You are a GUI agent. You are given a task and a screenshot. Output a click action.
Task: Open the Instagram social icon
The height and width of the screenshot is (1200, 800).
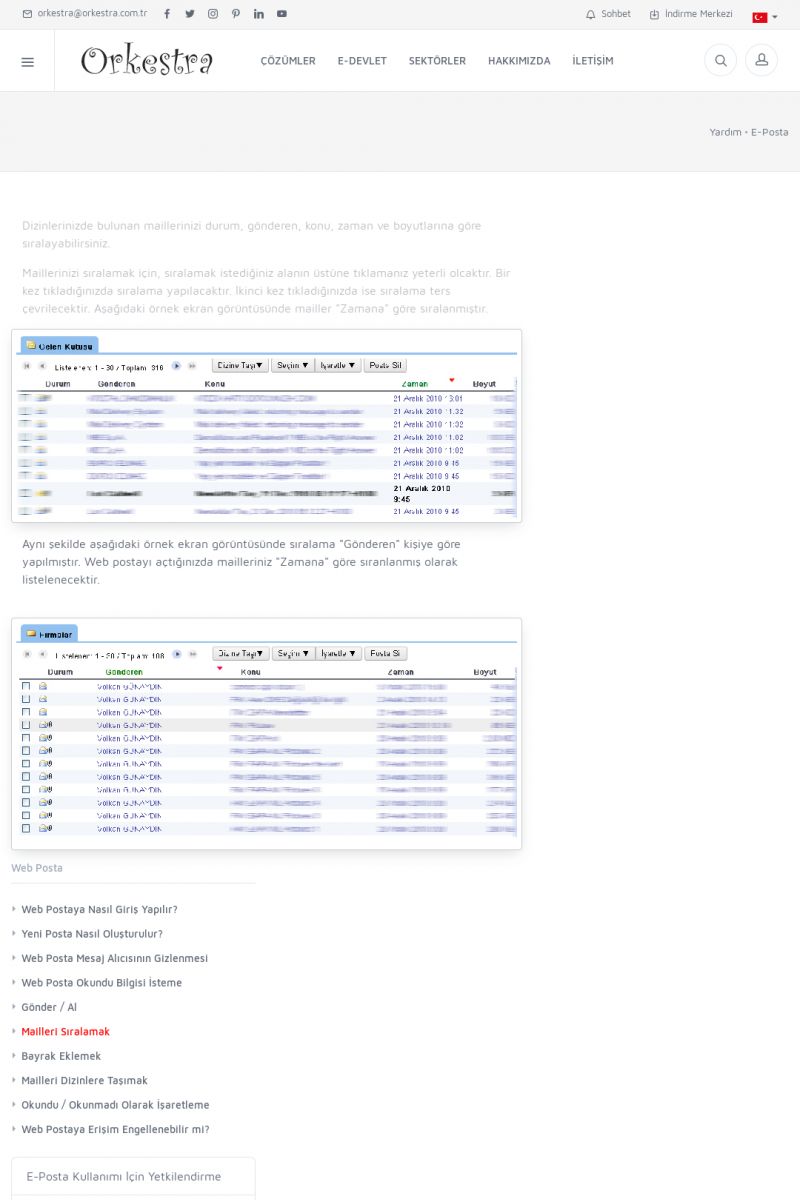[213, 14]
